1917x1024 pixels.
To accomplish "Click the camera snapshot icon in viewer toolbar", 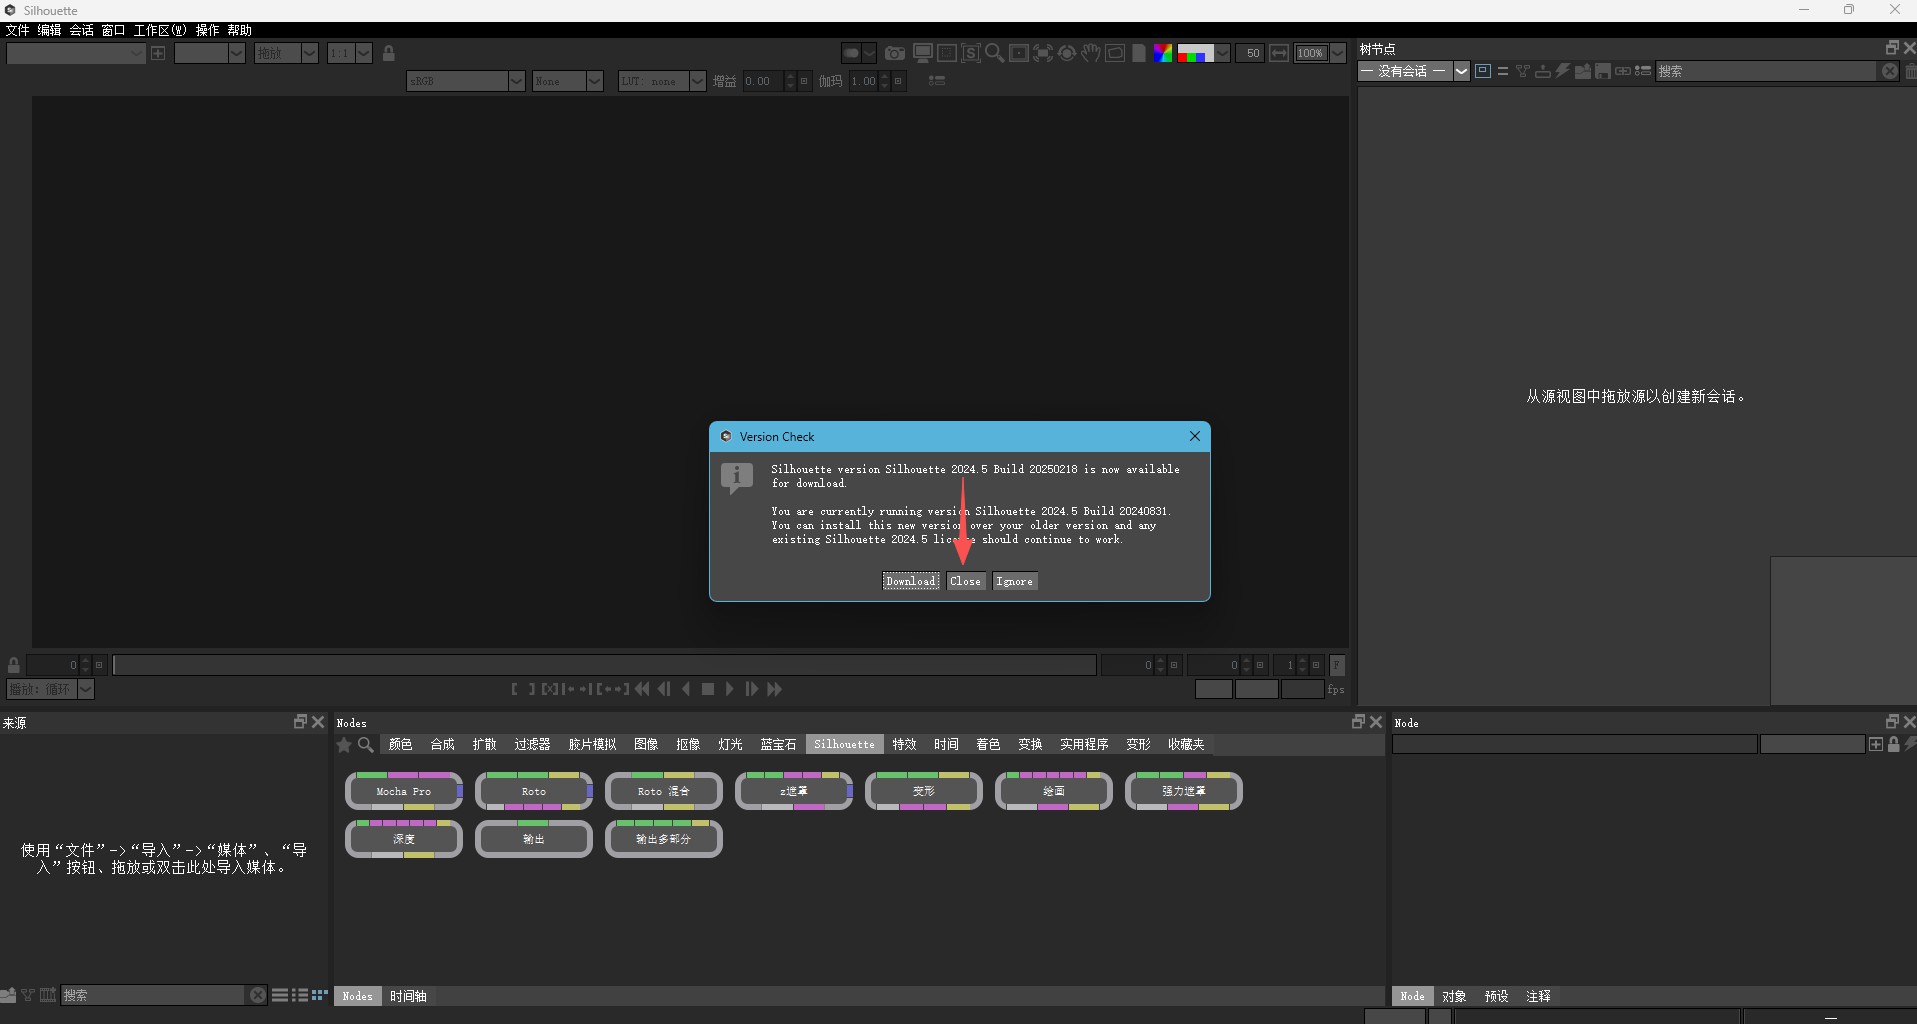I will (895, 53).
